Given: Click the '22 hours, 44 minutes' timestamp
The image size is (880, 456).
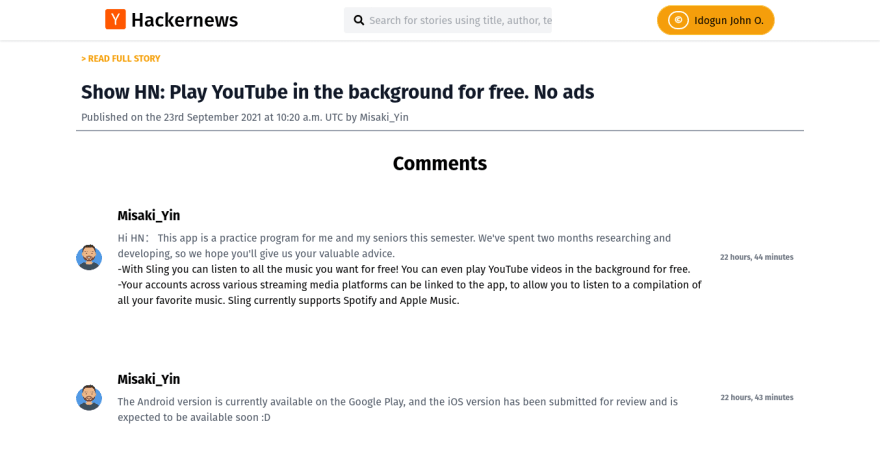Looking at the screenshot, I should click(757, 257).
